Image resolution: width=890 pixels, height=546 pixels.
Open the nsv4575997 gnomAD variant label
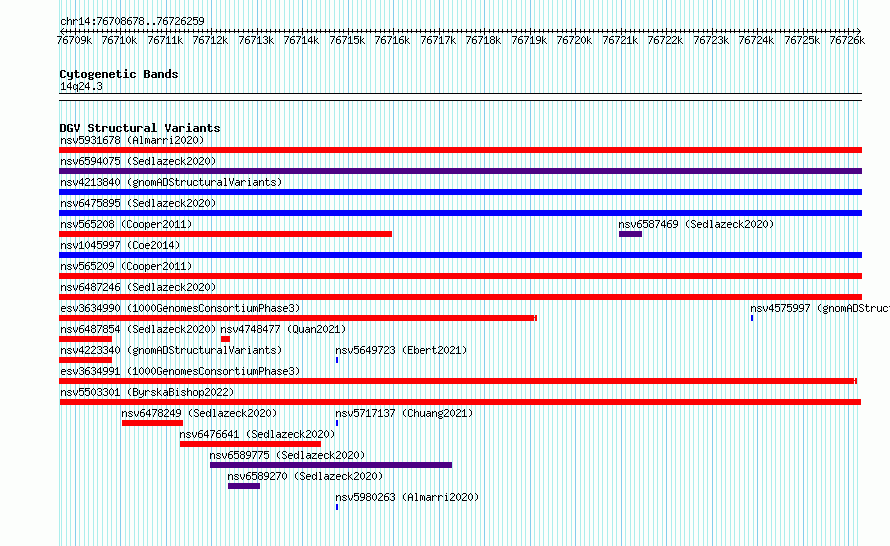tap(820, 308)
